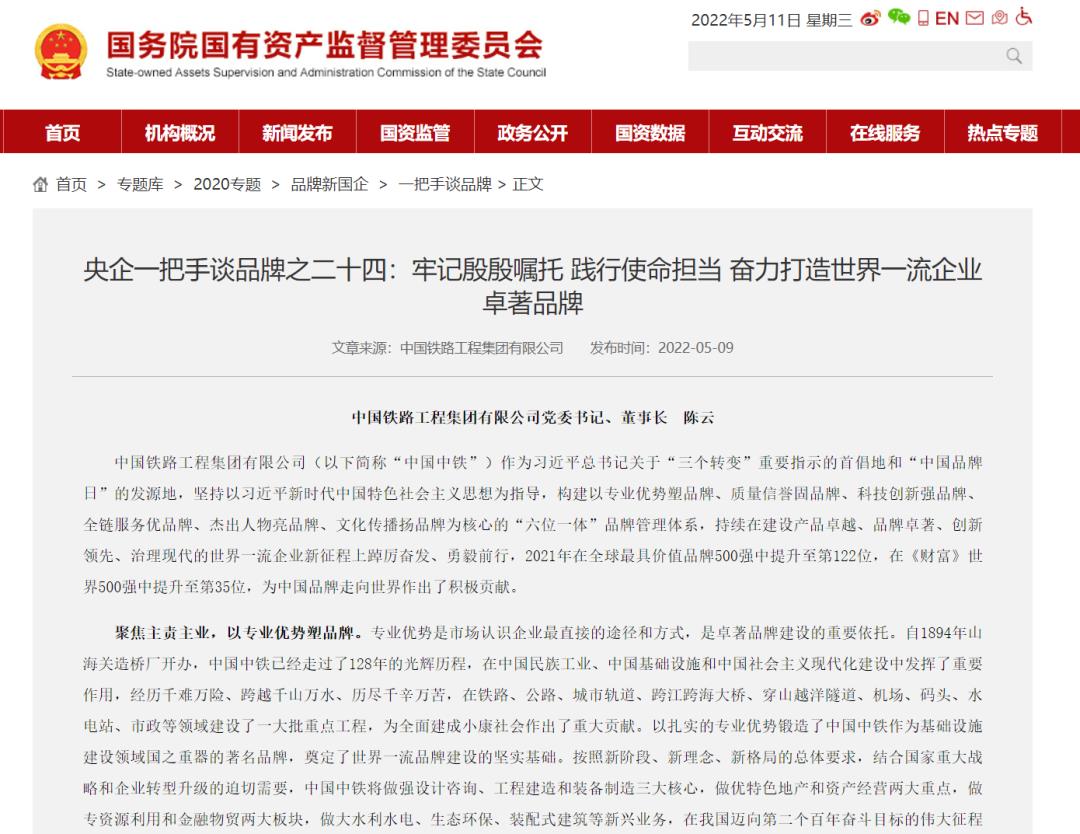This screenshot has height=834, width=1080.
Task: Open the 在线服务 navigation tab
Action: [884, 132]
